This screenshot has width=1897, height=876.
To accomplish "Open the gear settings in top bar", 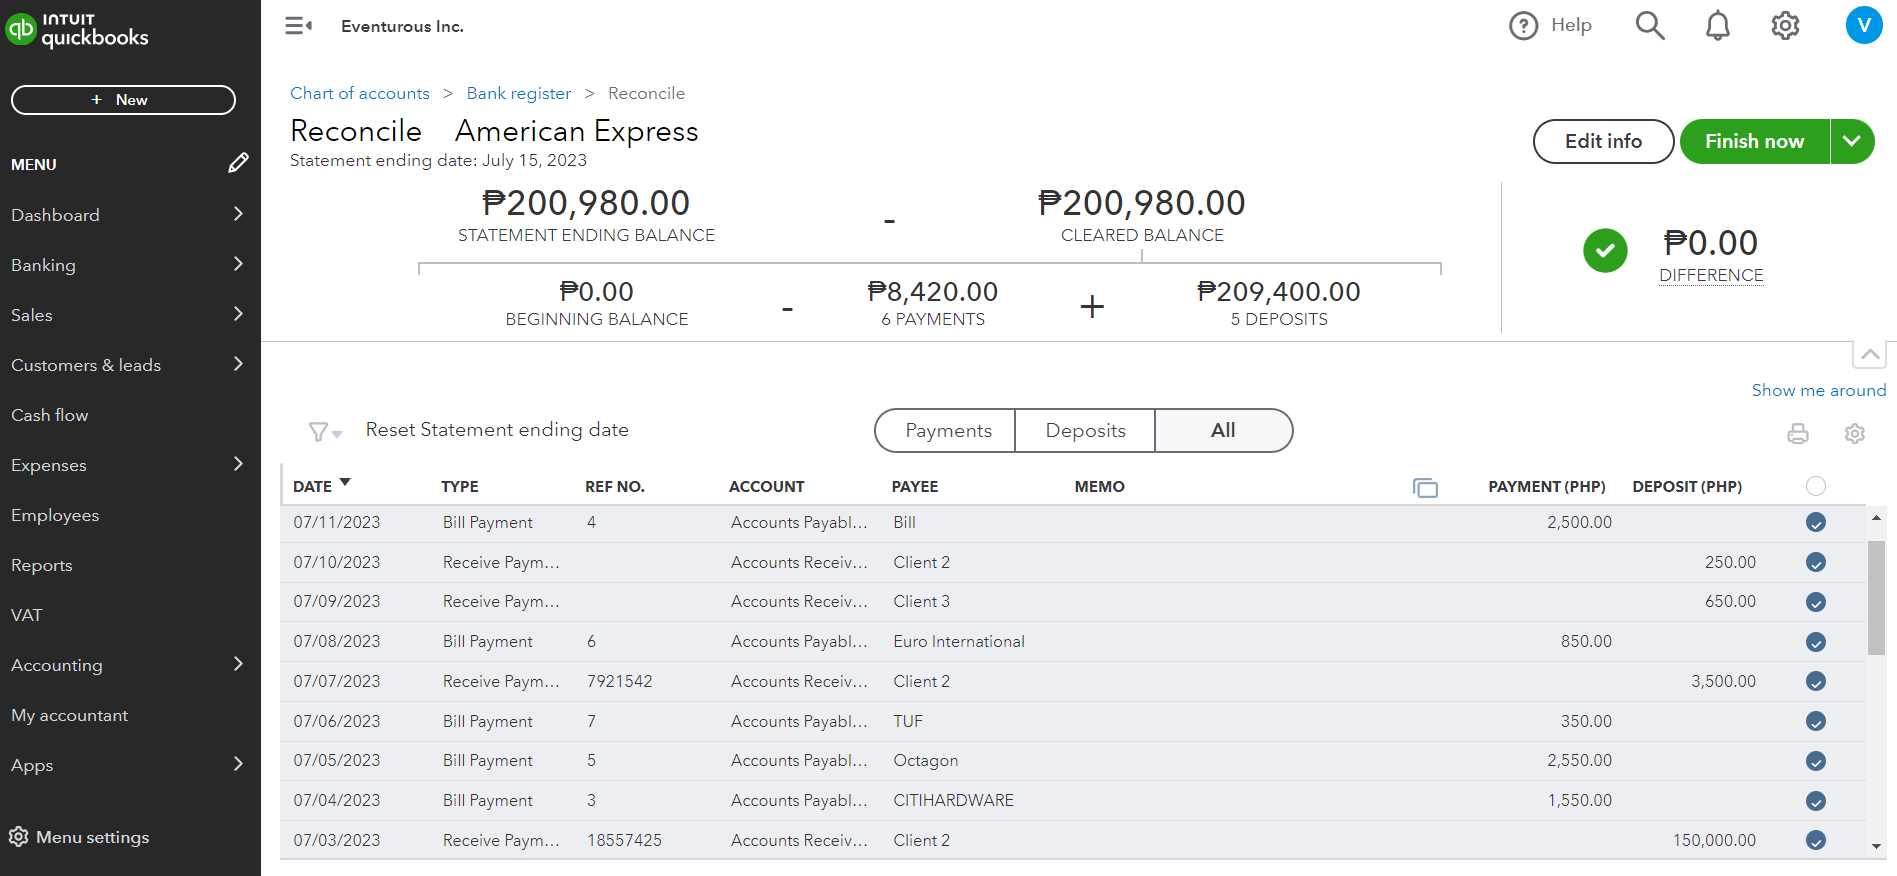I will tap(1785, 26).
